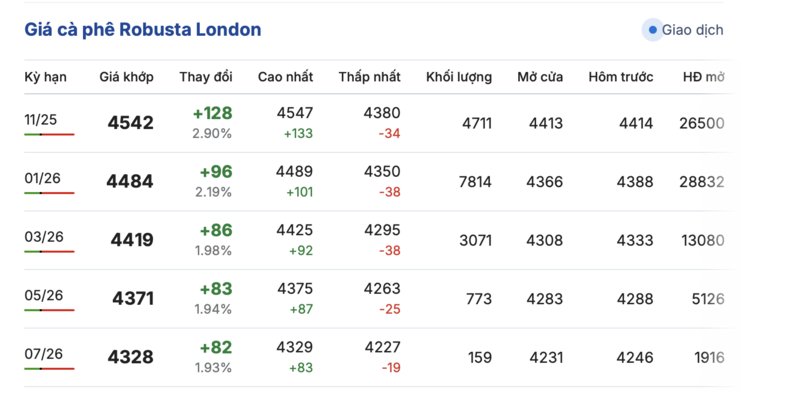Click the price range bar under 03/26
800x405 pixels.
coord(49,251)
